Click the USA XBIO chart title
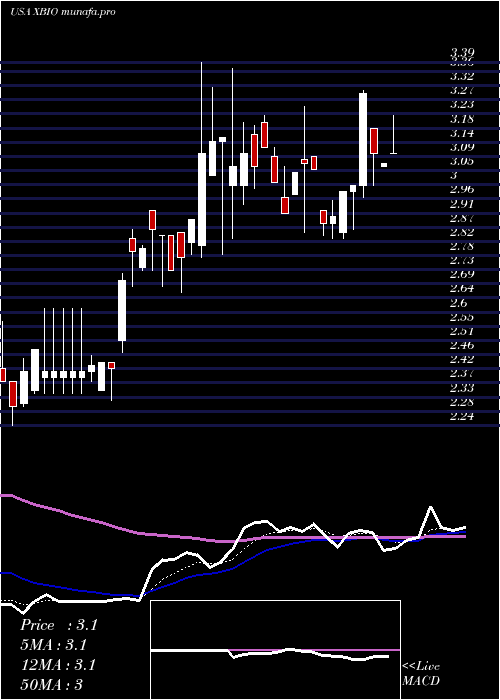 (62, 12)
